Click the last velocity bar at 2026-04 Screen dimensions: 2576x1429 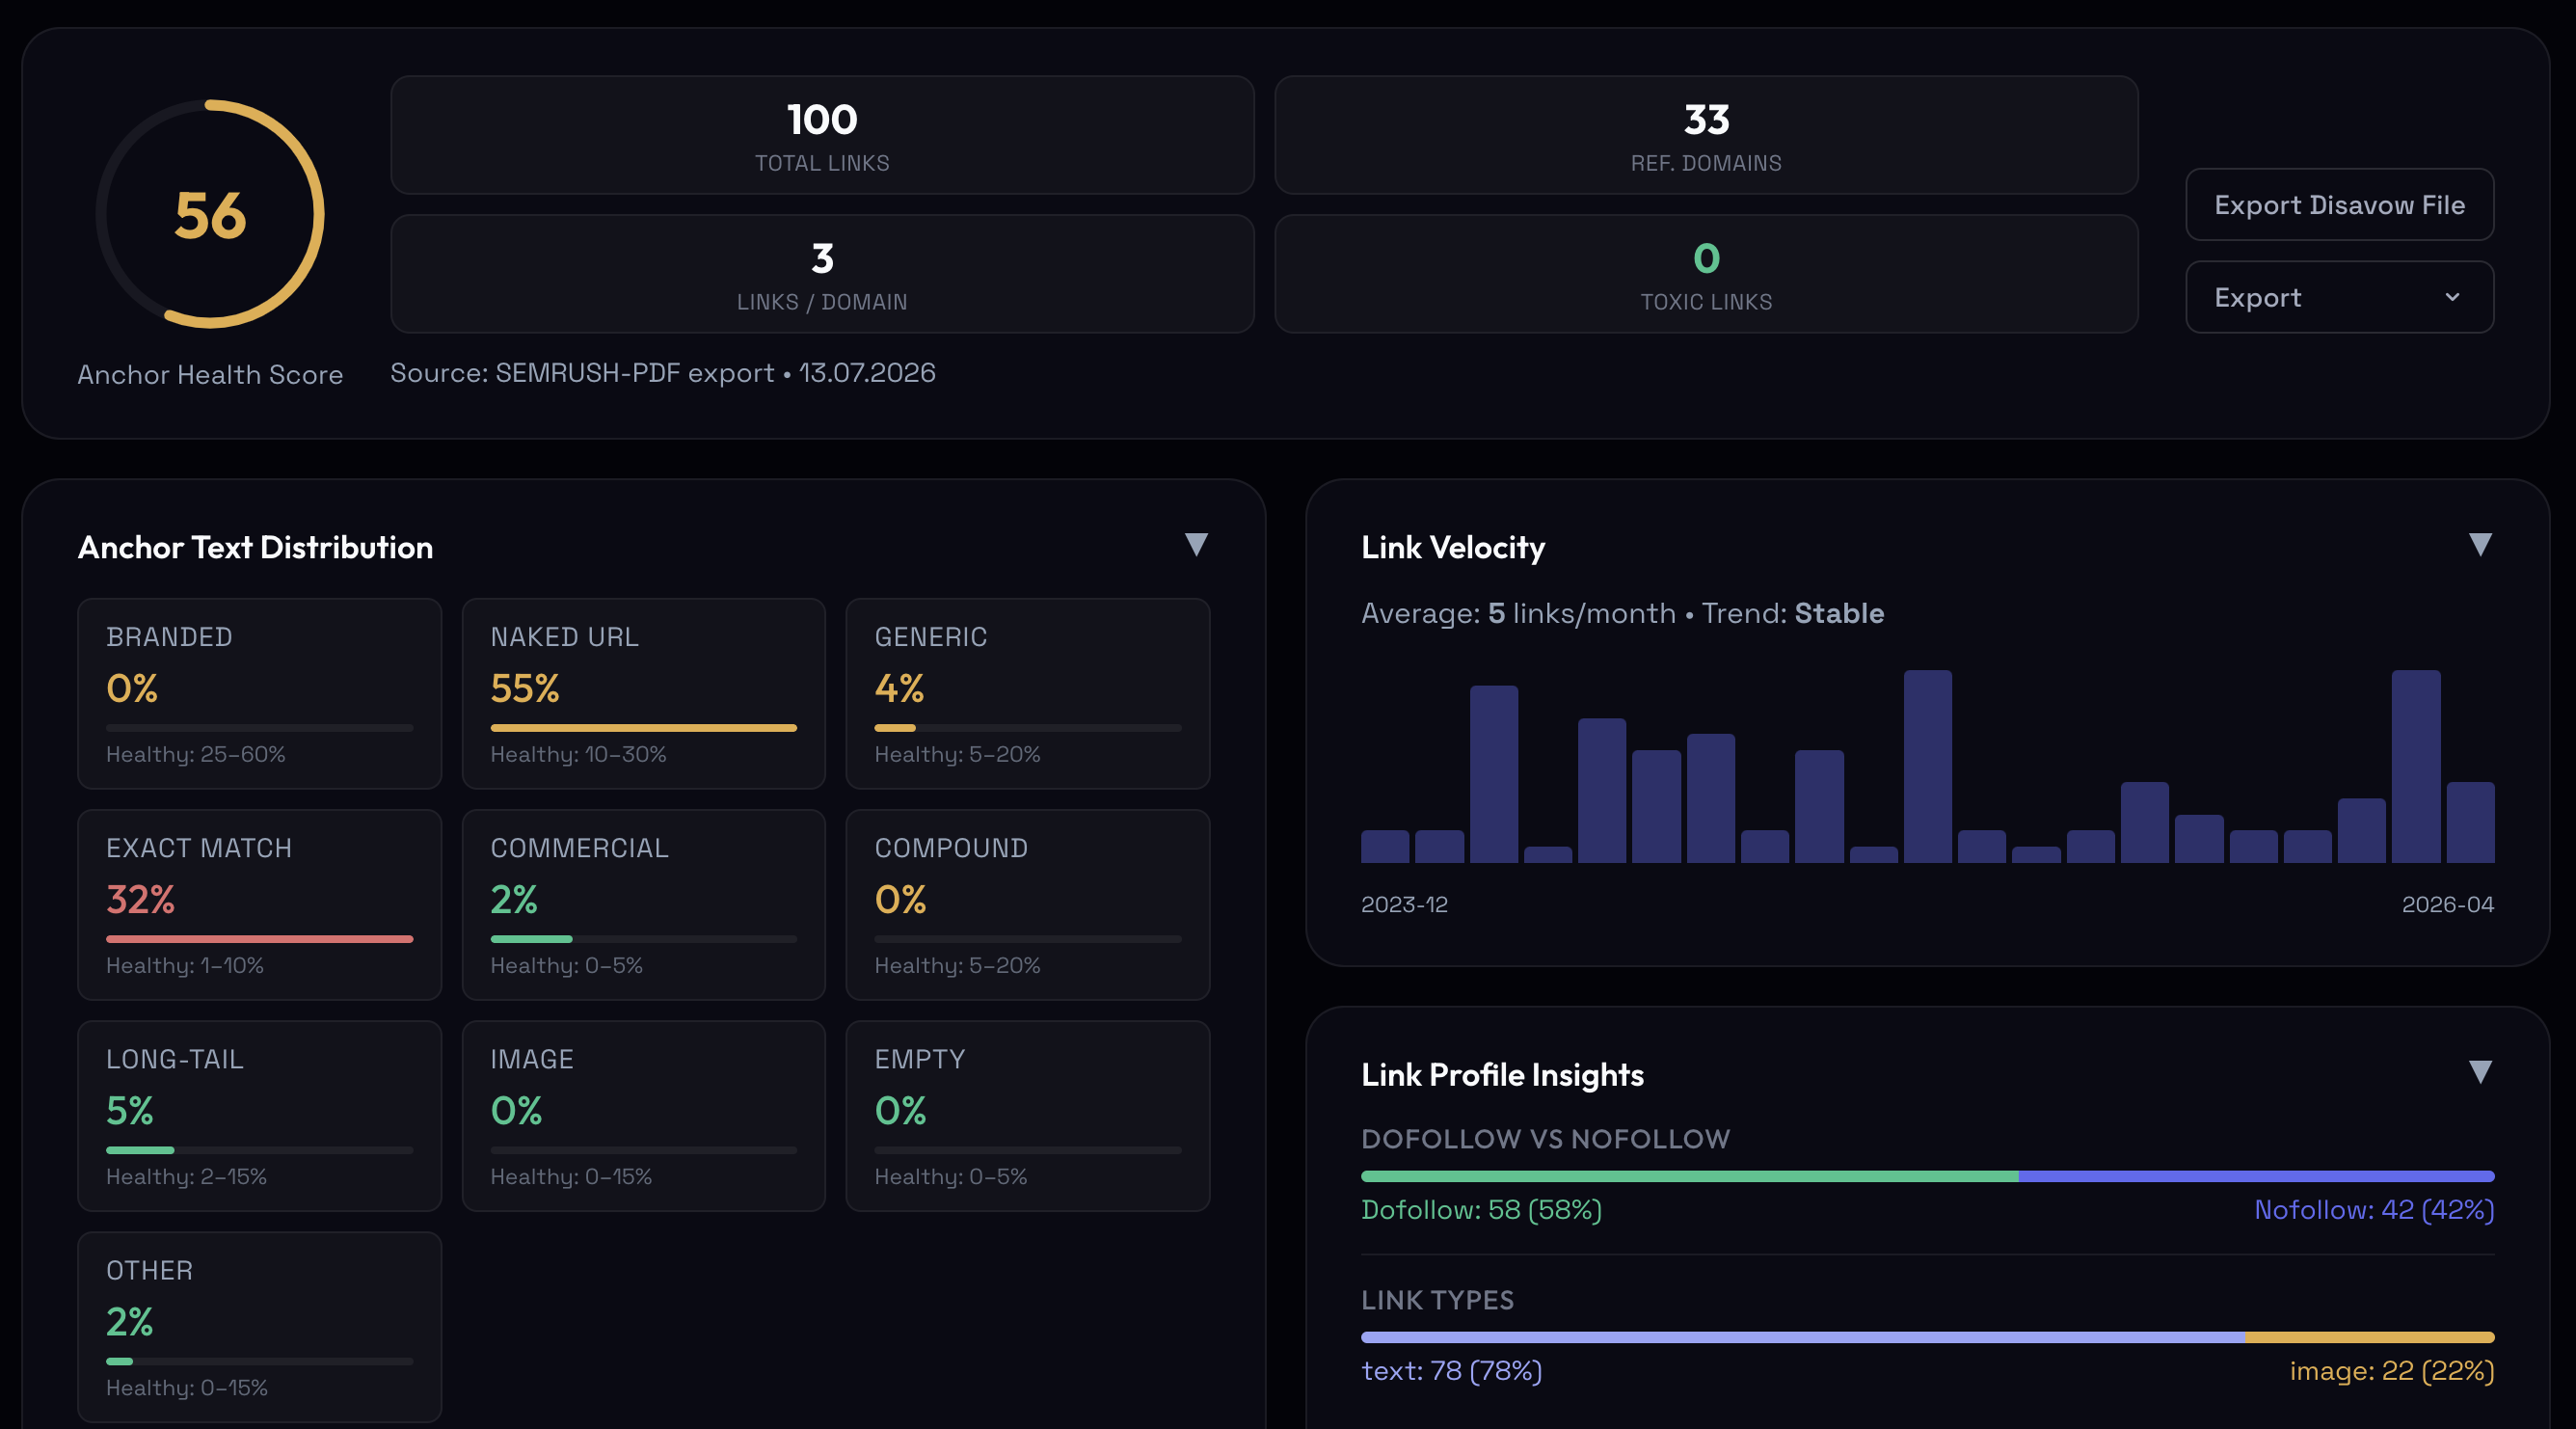click(2470, 822)
